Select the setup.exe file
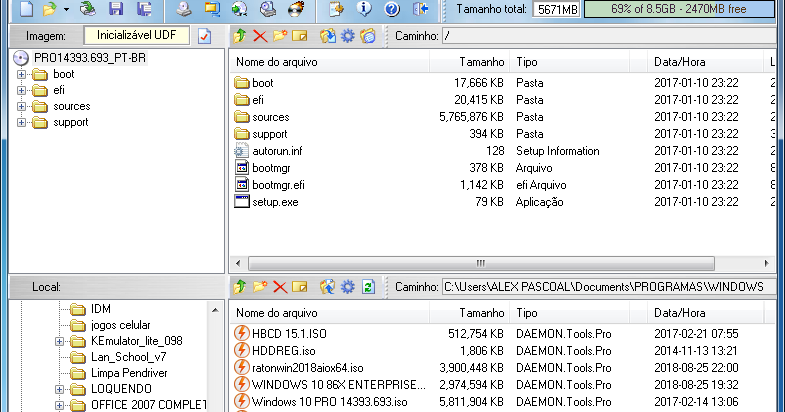 pos(275,202)
